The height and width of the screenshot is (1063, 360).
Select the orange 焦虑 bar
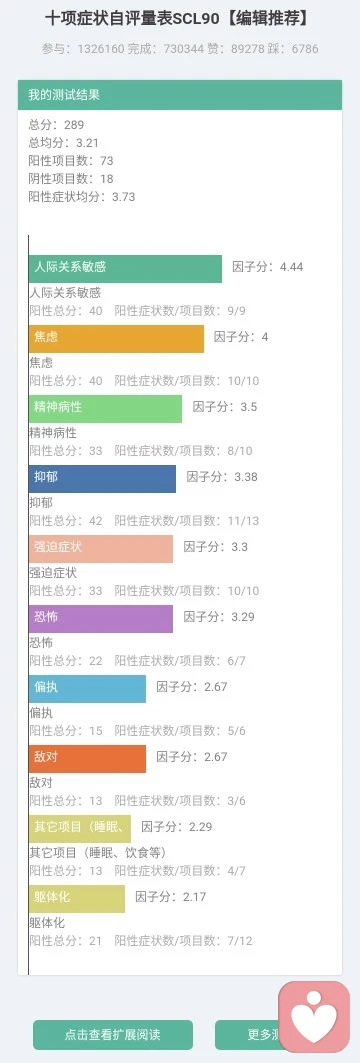click(116, 338)
